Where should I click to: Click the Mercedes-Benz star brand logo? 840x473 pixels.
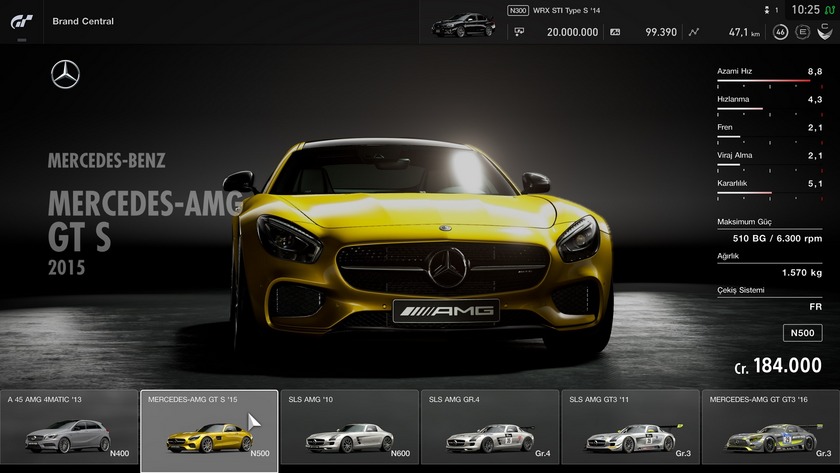[66, 75]
